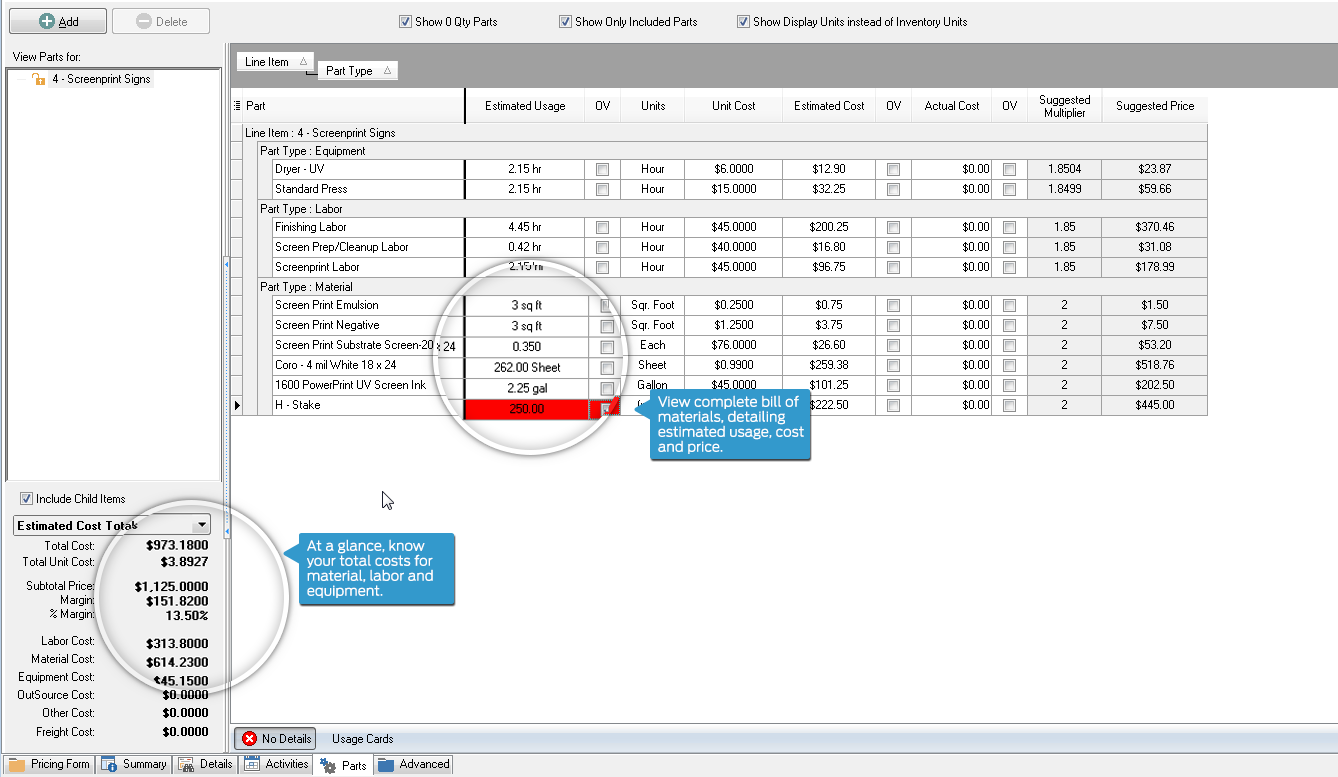
Task: Click the red X No Details icon
Action: tap(249, 739)
